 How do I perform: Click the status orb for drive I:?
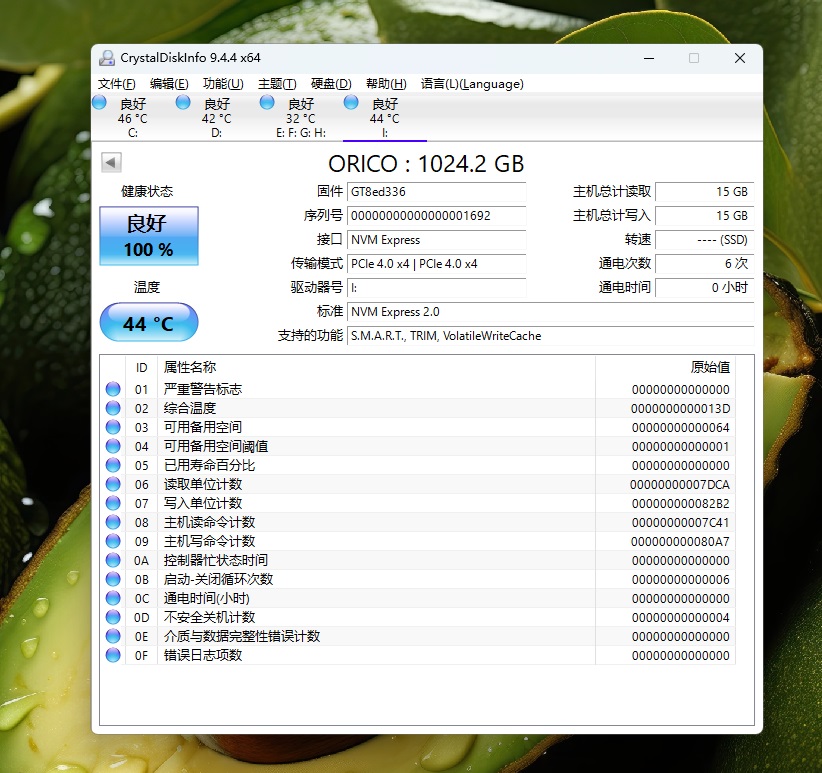pos(351,102)
